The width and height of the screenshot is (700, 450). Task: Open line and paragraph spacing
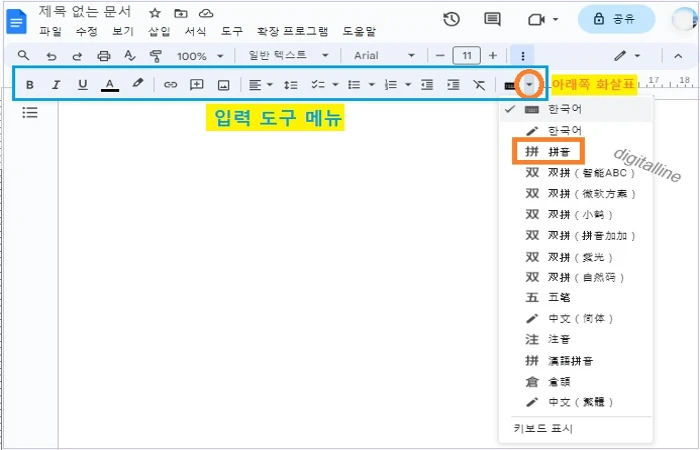point(291,84)
